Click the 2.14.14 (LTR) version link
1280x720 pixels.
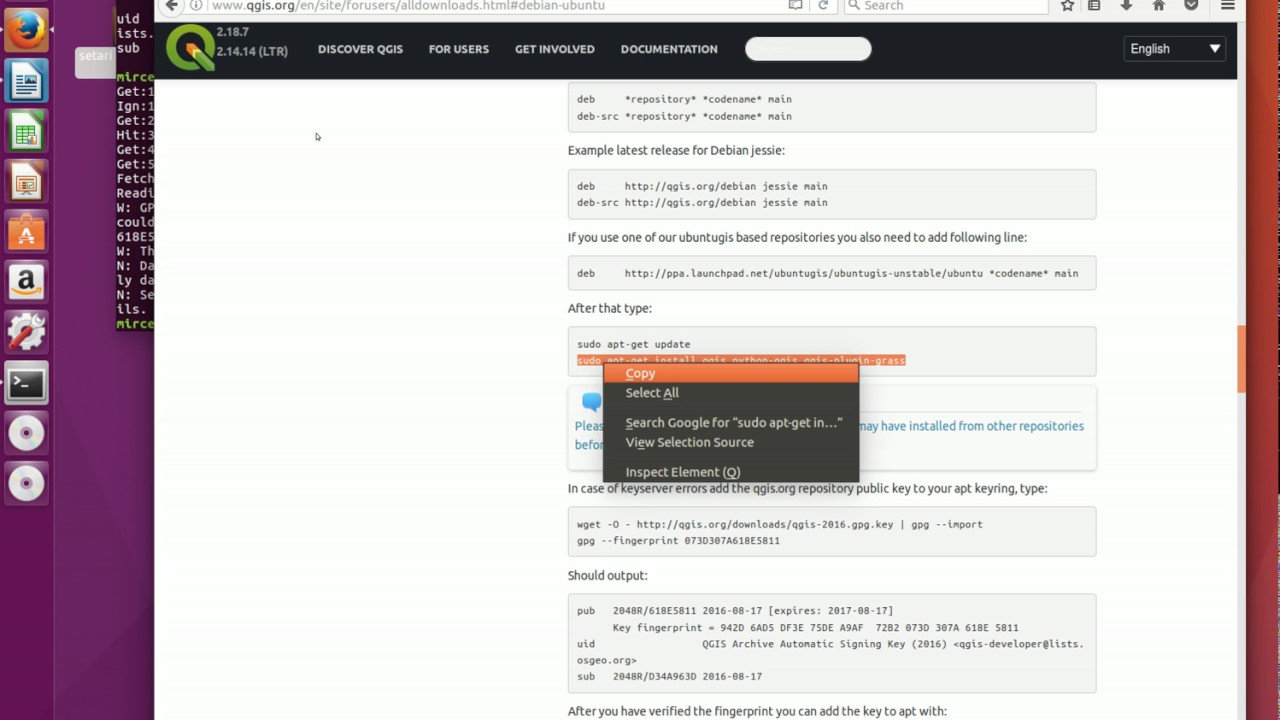pos(252,51)
